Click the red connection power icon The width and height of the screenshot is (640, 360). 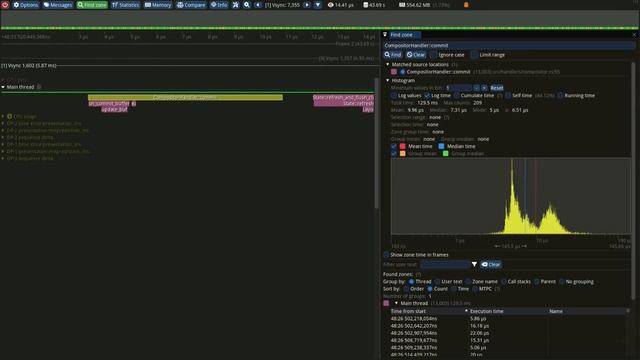coord(5,5)
